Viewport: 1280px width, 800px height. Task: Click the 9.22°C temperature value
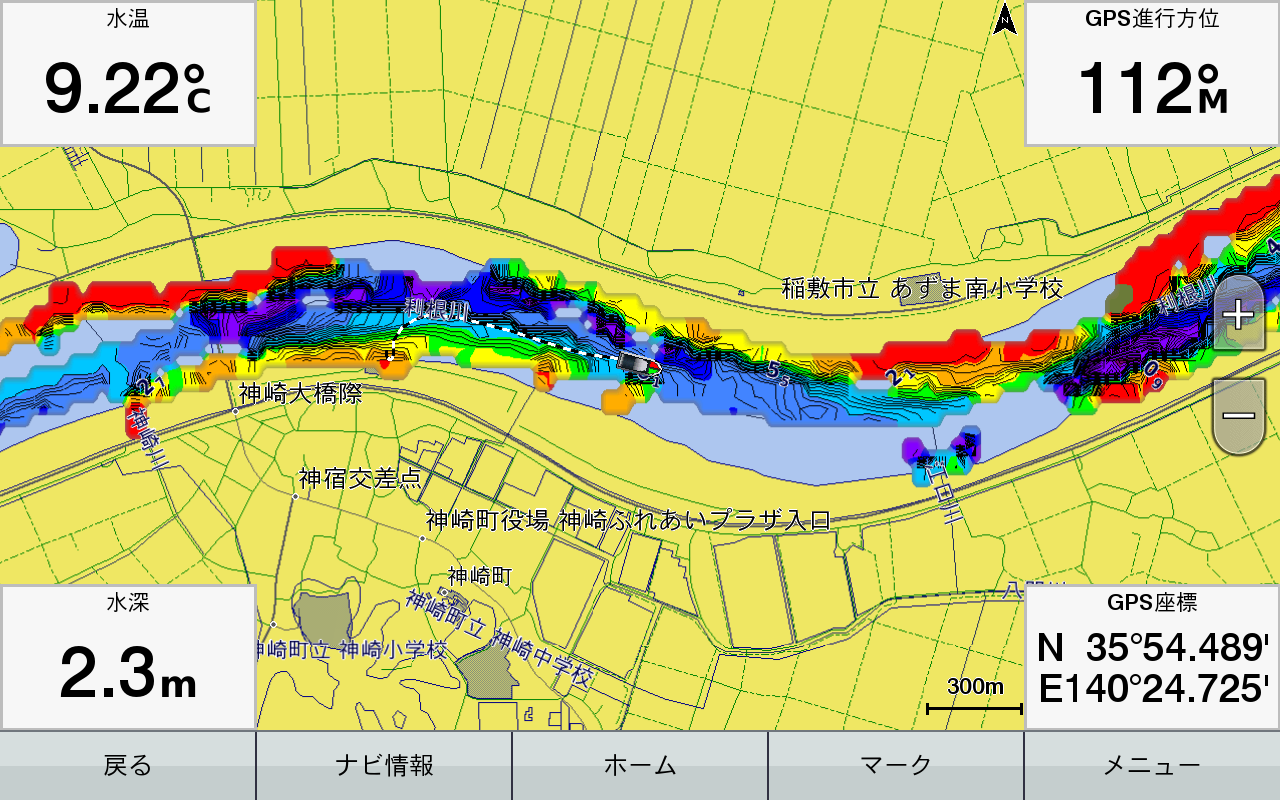click(x=128, y=90)
